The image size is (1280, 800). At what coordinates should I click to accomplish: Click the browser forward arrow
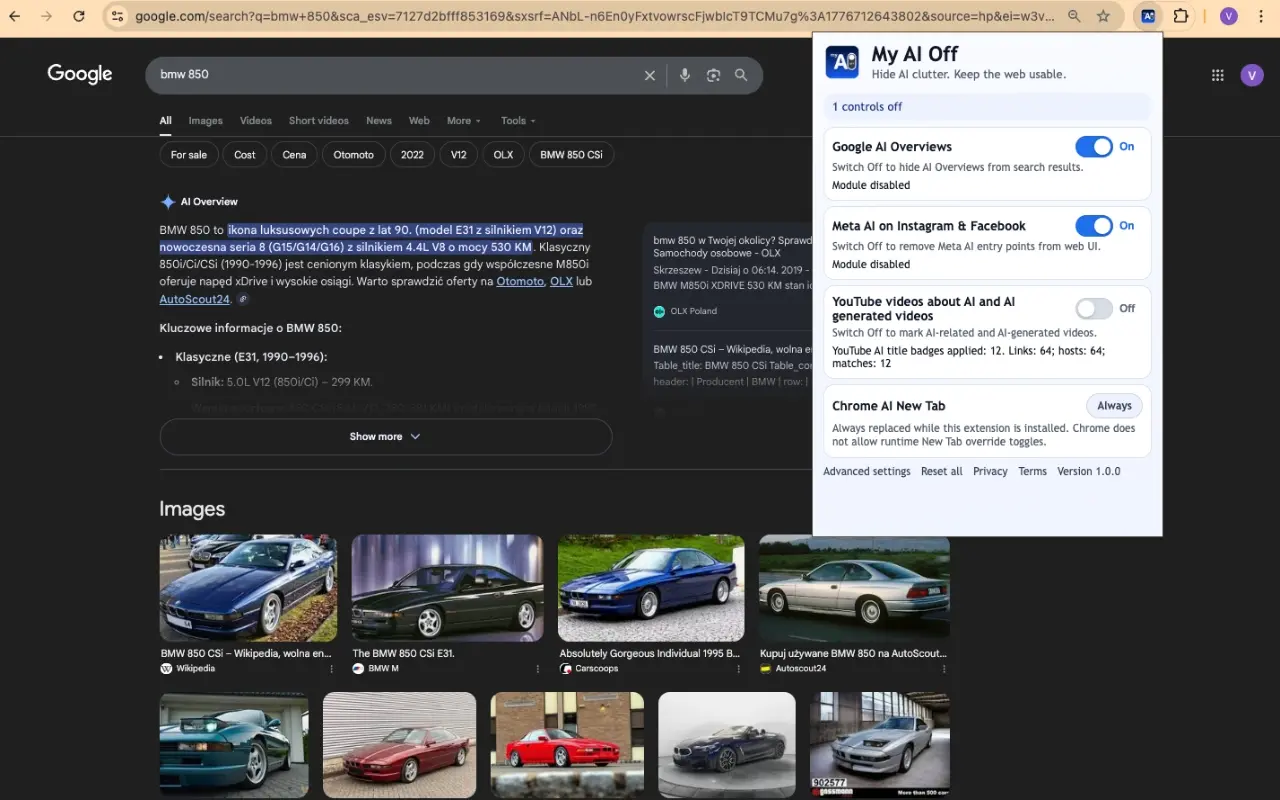click(x=47, y=16)
